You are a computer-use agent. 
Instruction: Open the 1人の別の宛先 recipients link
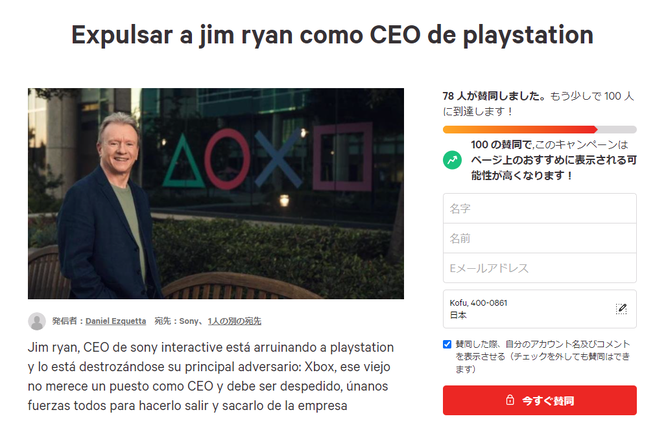pos(234,321)
